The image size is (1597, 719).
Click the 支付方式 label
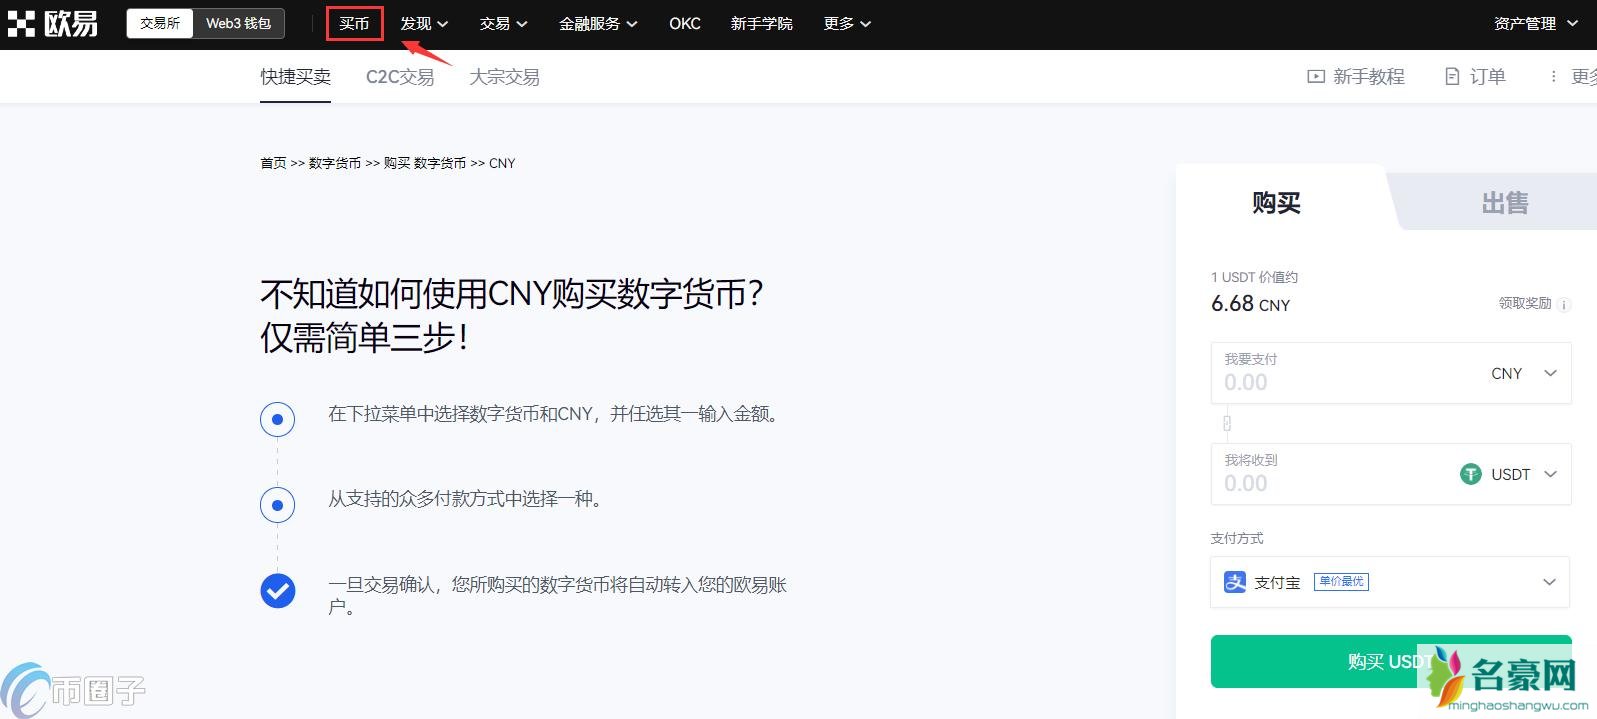click(x=1237, y=538)
